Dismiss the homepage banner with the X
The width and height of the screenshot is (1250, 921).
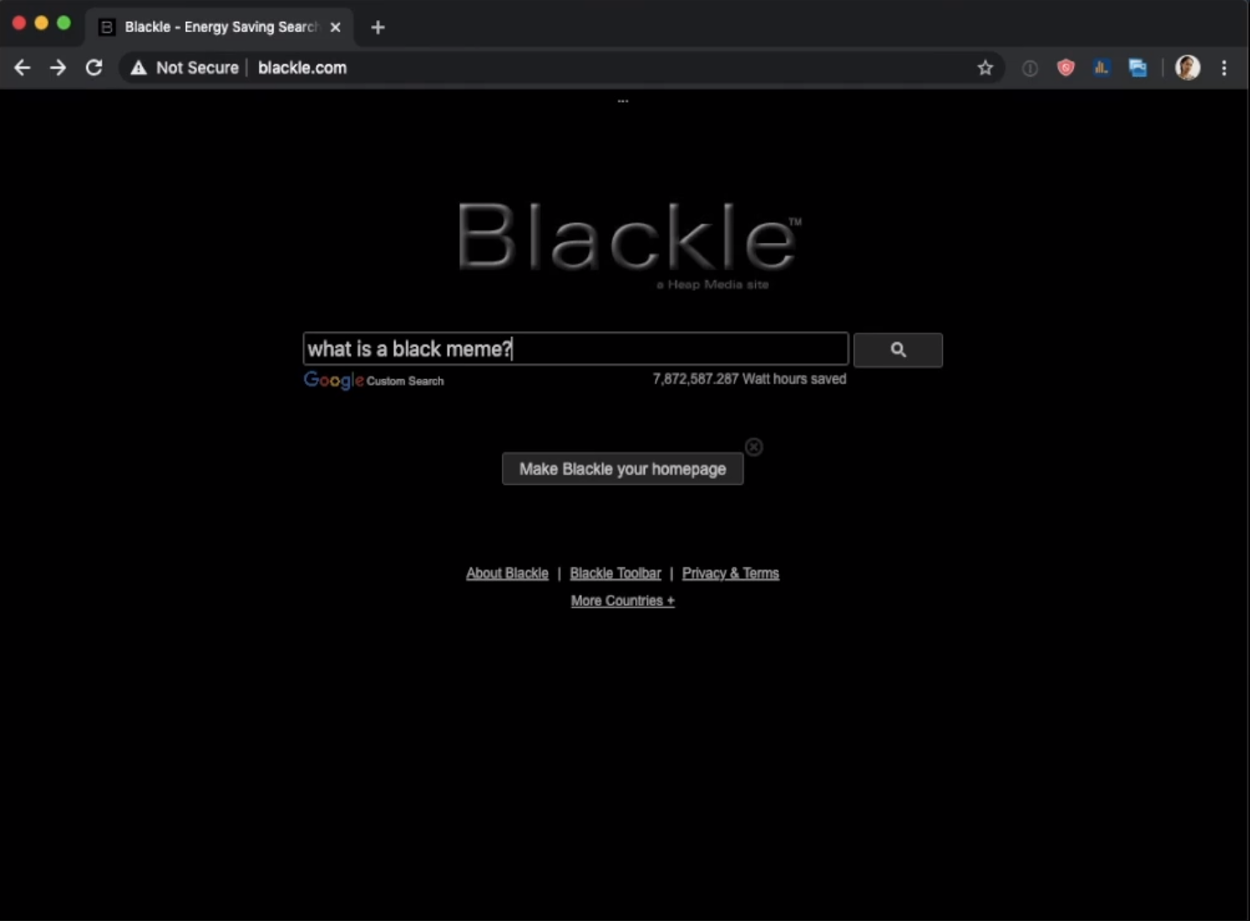[753, 446]
